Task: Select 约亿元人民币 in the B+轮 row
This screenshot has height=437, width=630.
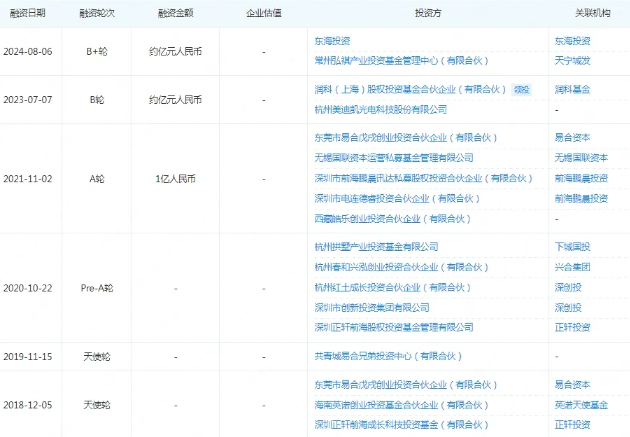Action: tap(176, 52)
